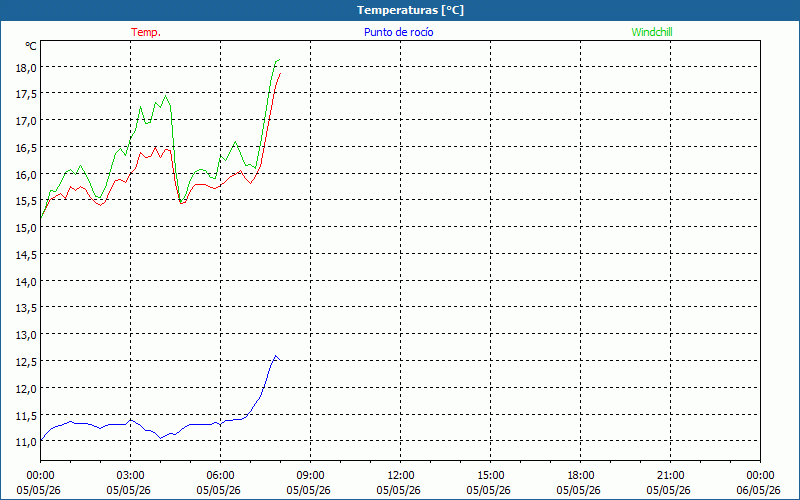
Task: Click the 17,0 y-axis value
Action: [26, 121]
